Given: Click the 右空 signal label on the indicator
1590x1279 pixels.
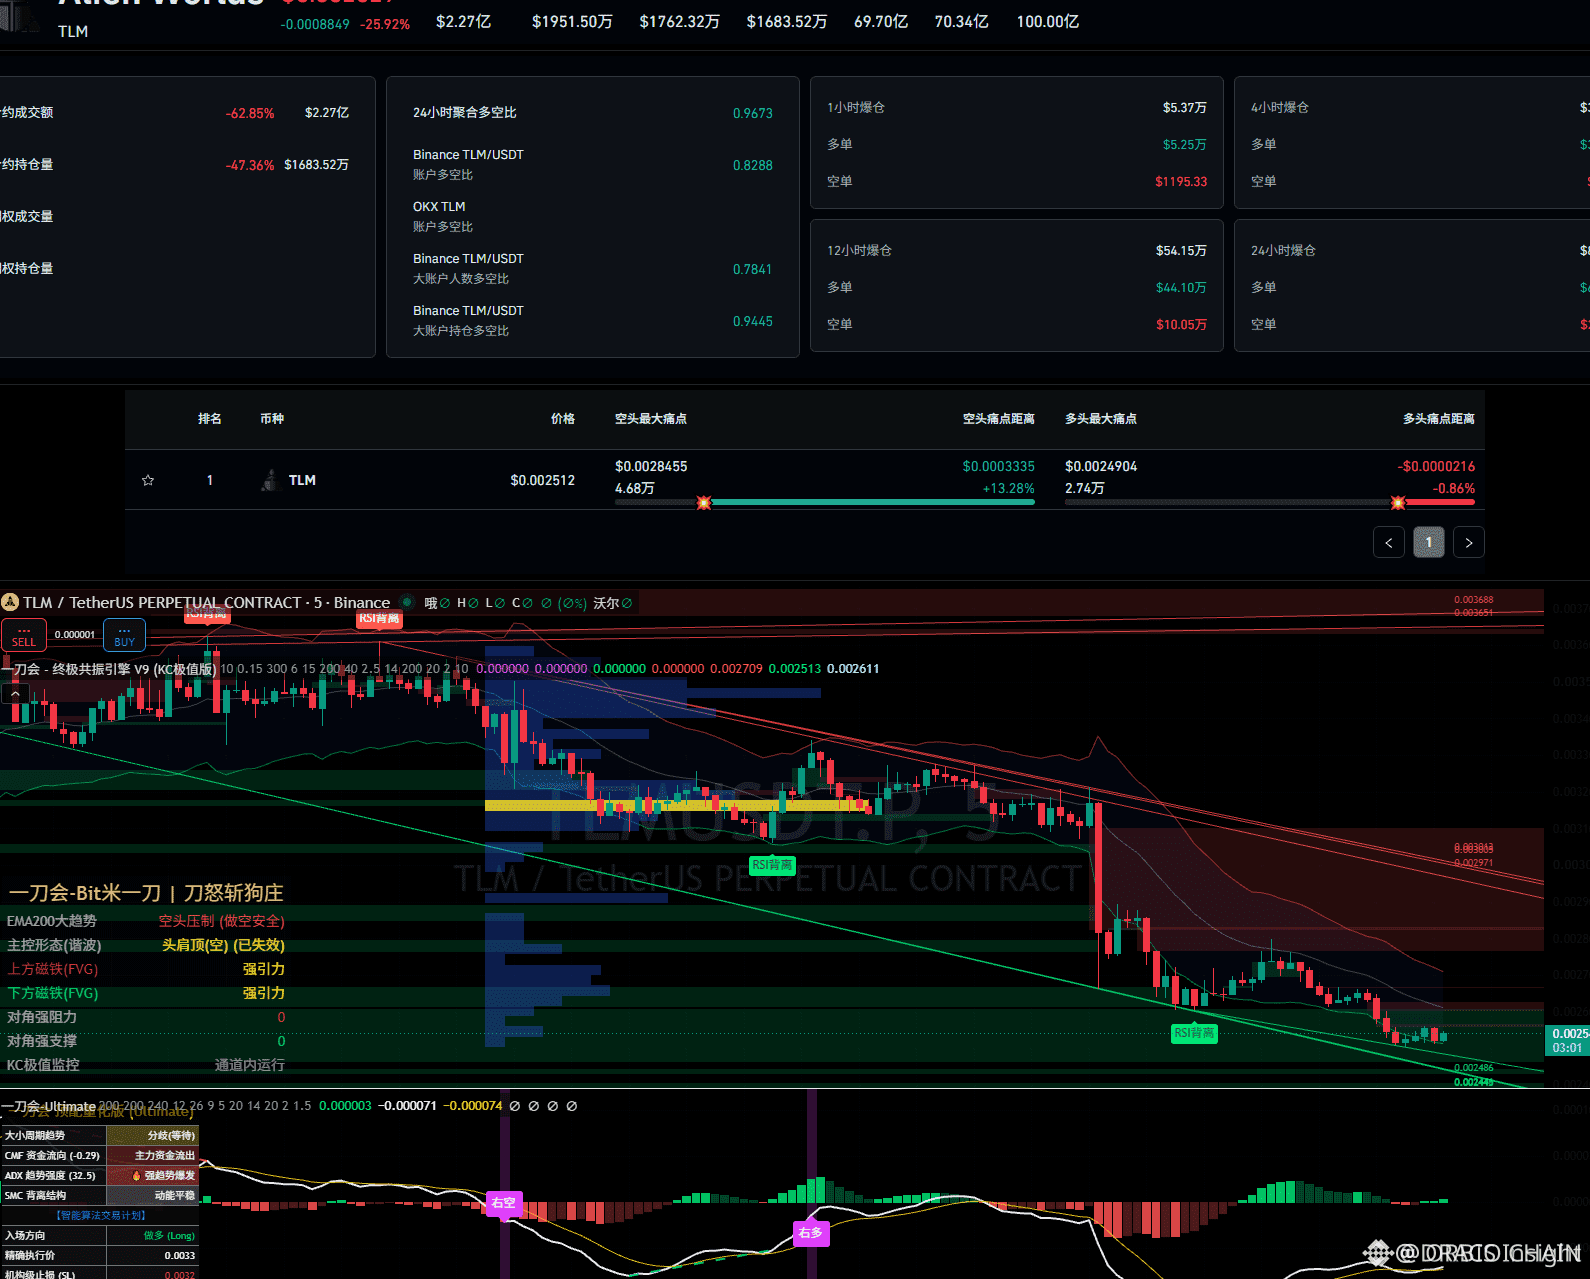Looking at the screenshot, I should click(x=503, y=1203).
